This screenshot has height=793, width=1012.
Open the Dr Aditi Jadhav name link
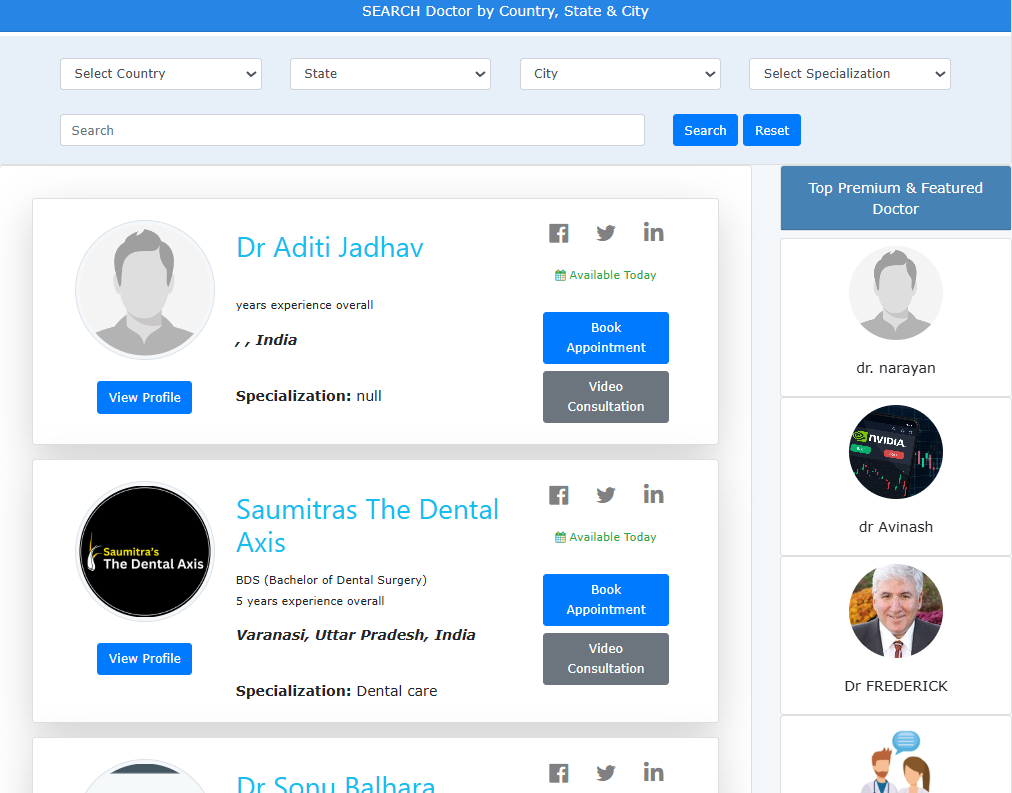[x=330, y=248]
